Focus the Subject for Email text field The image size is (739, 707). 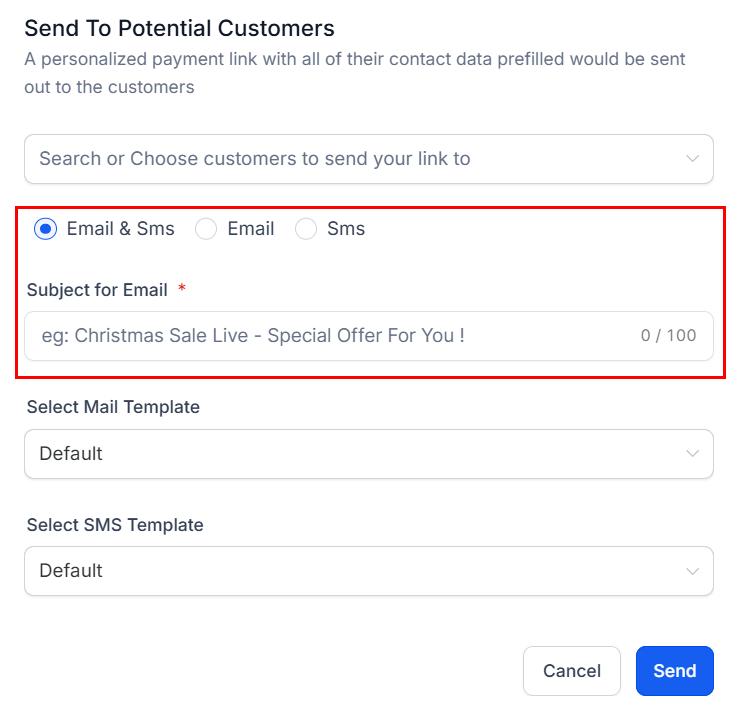tap(330, 336)
